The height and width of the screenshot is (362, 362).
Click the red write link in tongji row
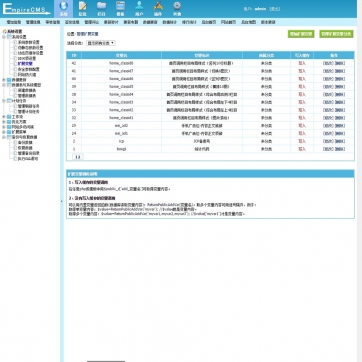pos(302,149)
